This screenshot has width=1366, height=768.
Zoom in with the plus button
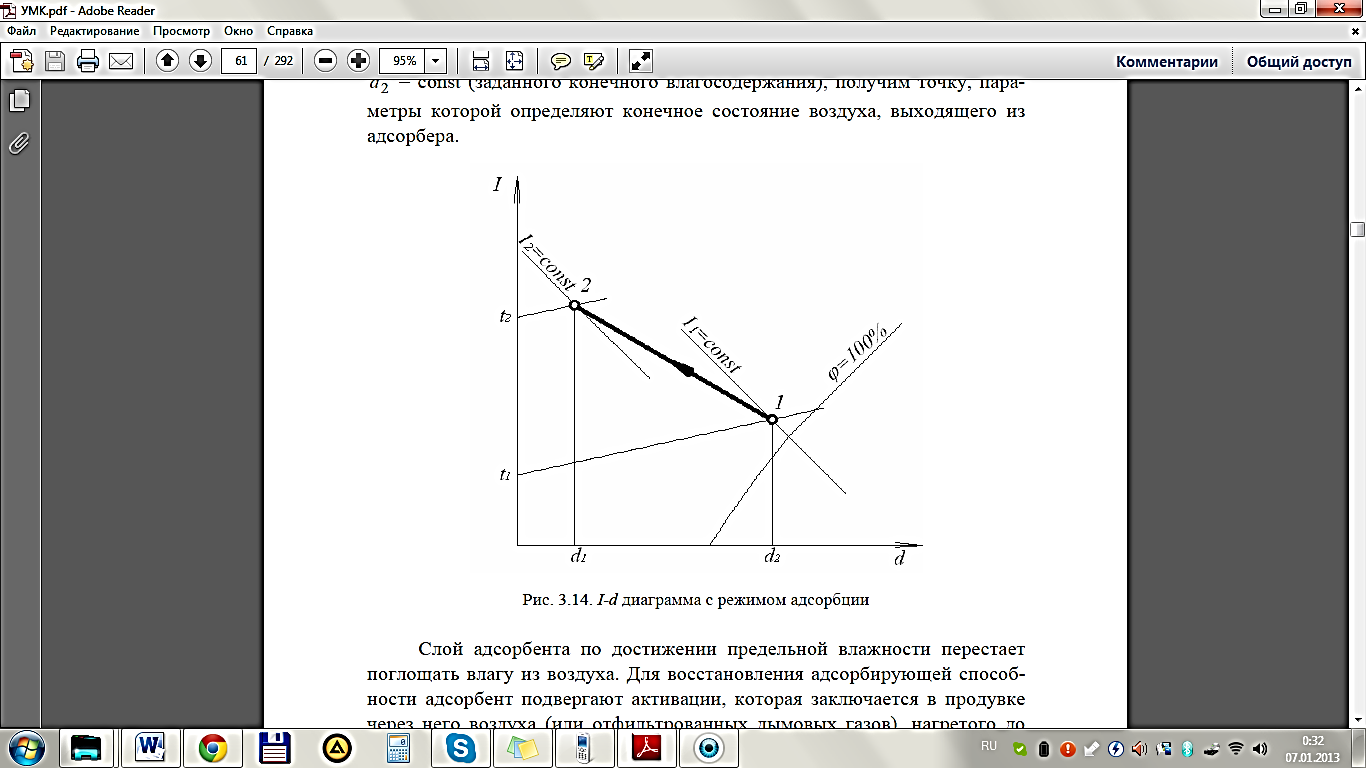point(358,61)
